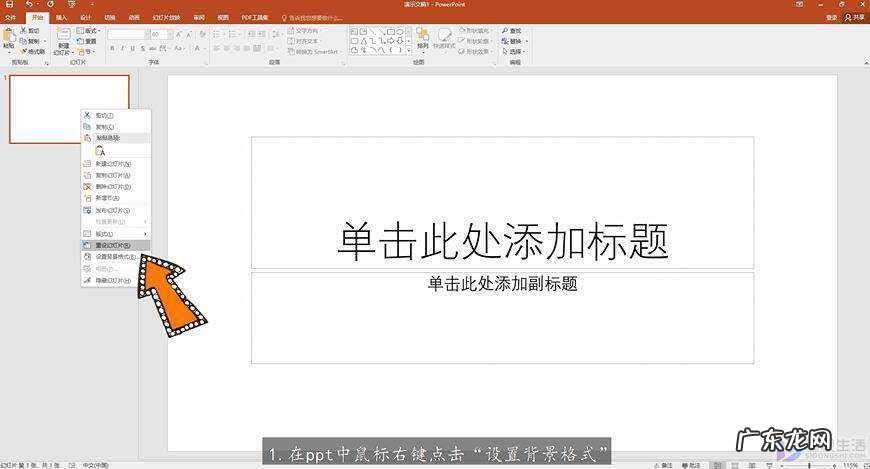The height and width of the screenshot is (469, 870).
Task: Open the Select (选择) dropdown in editing group
Action: [x=514, y=51]
